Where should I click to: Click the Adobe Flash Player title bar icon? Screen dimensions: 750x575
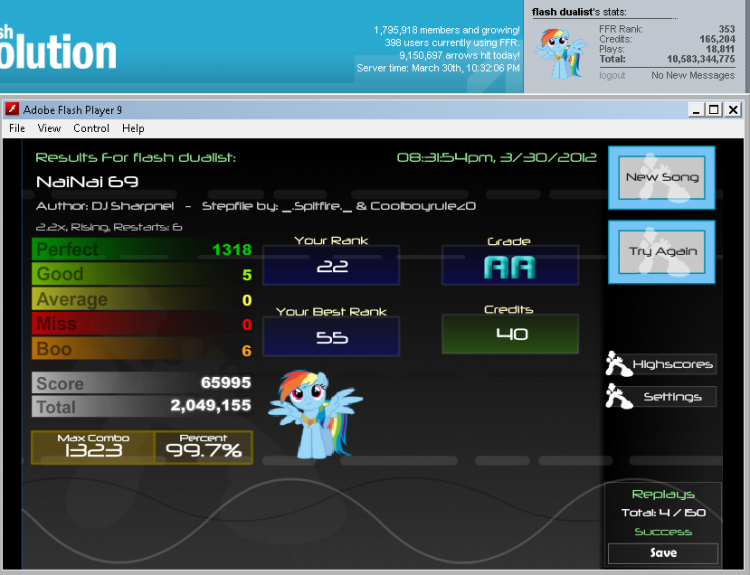pos(12,110)
